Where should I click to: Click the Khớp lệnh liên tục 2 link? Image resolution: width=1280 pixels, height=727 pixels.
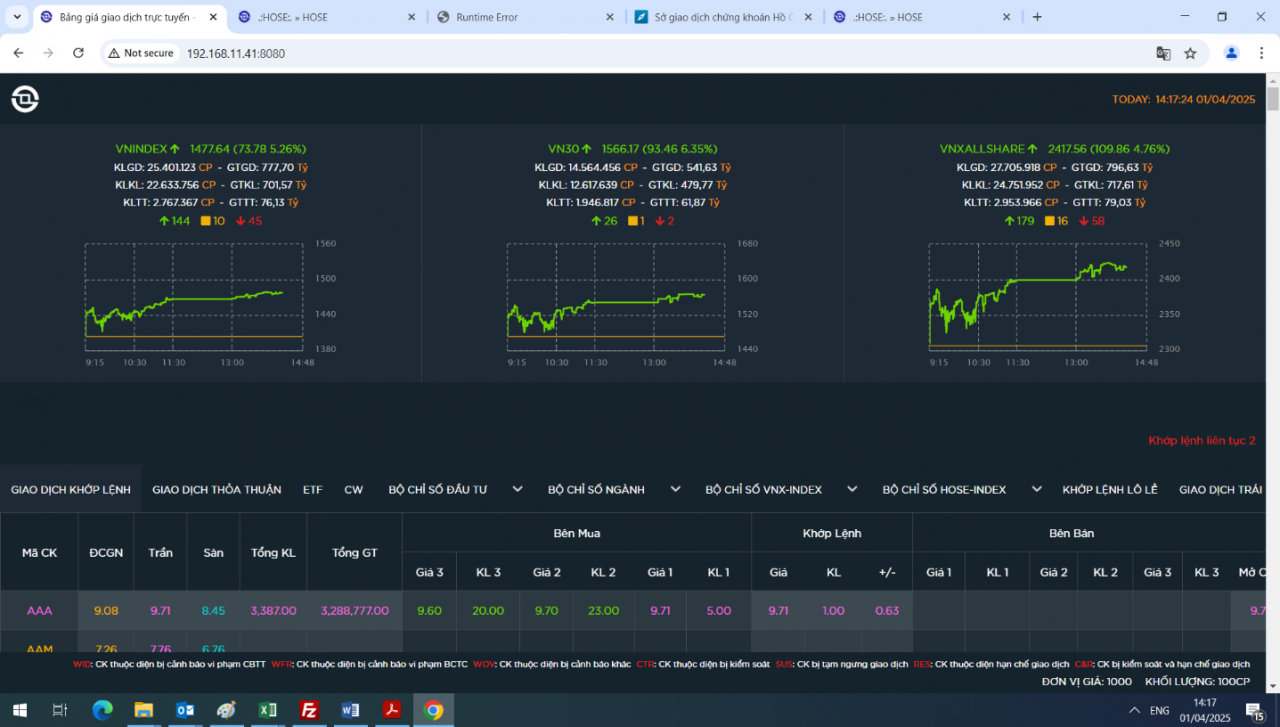1201,439
